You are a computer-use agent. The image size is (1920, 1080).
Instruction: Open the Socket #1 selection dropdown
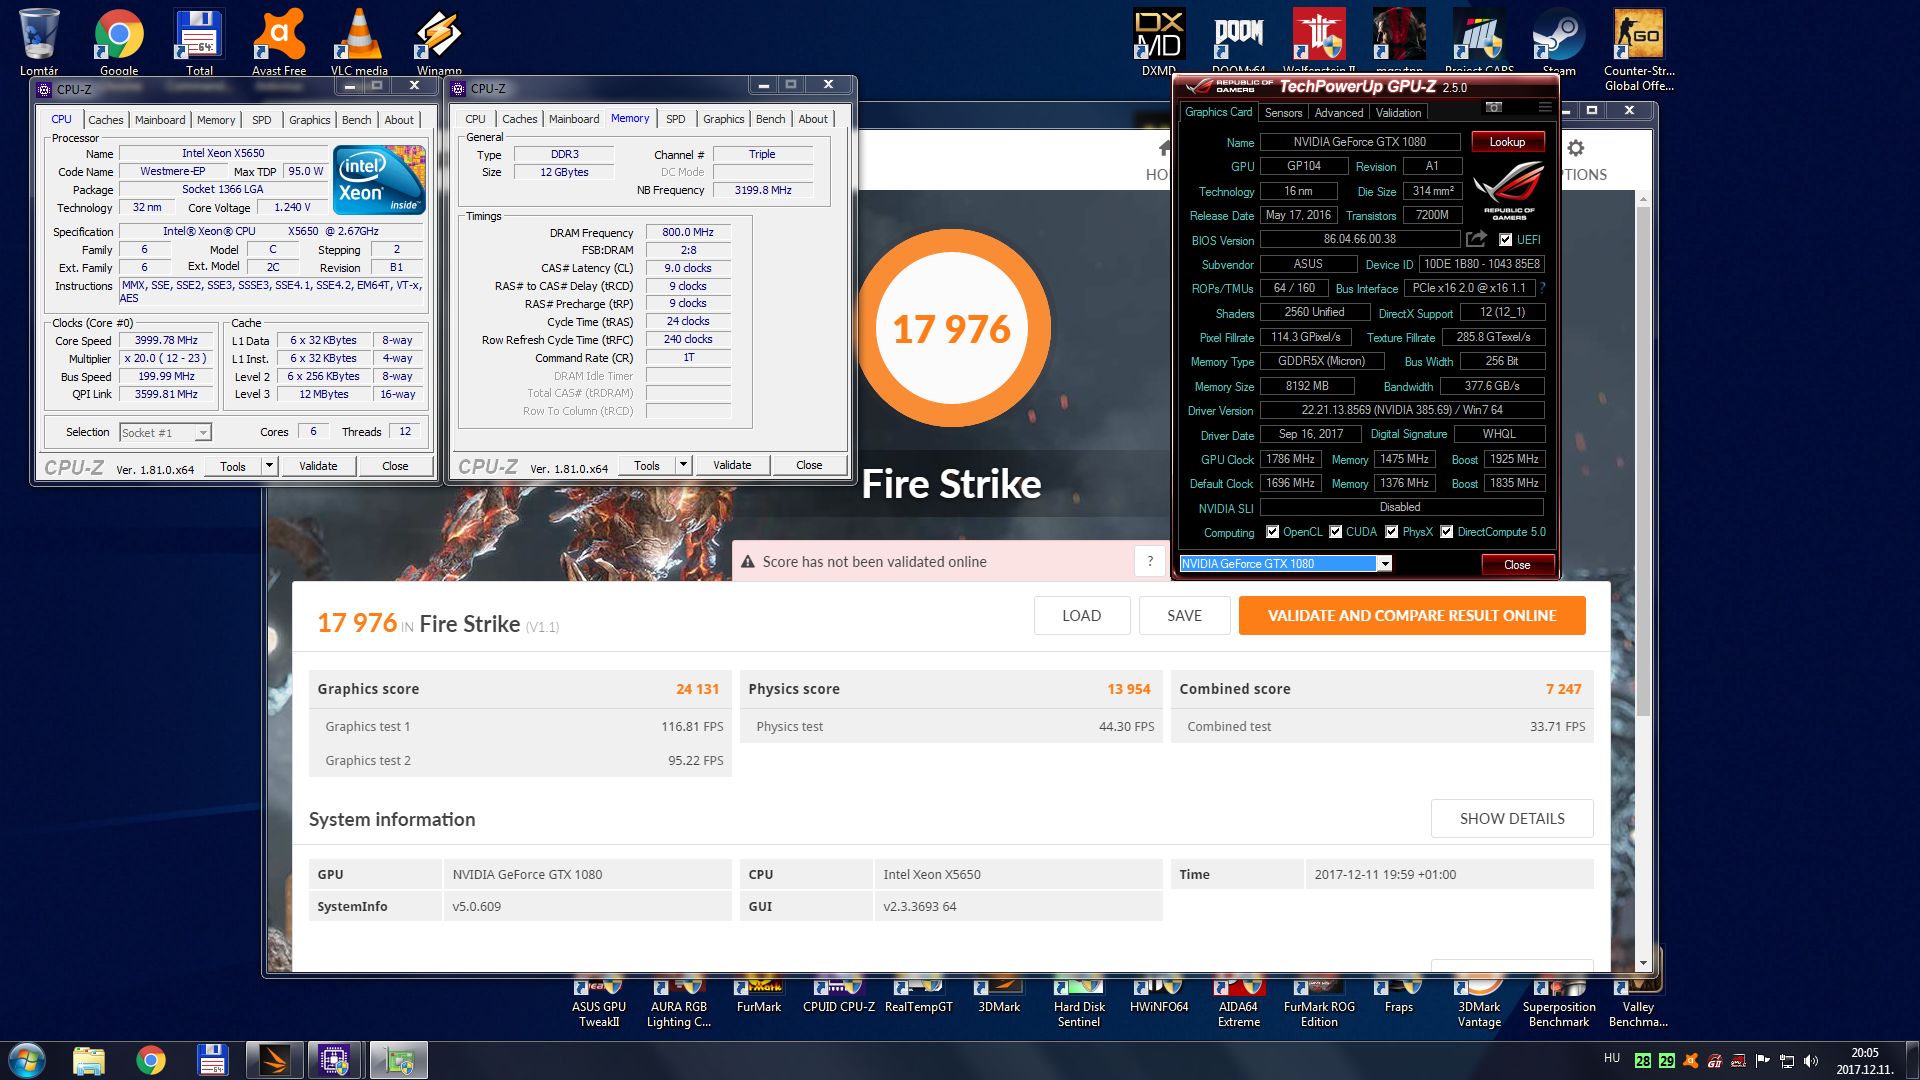(203, 433)
